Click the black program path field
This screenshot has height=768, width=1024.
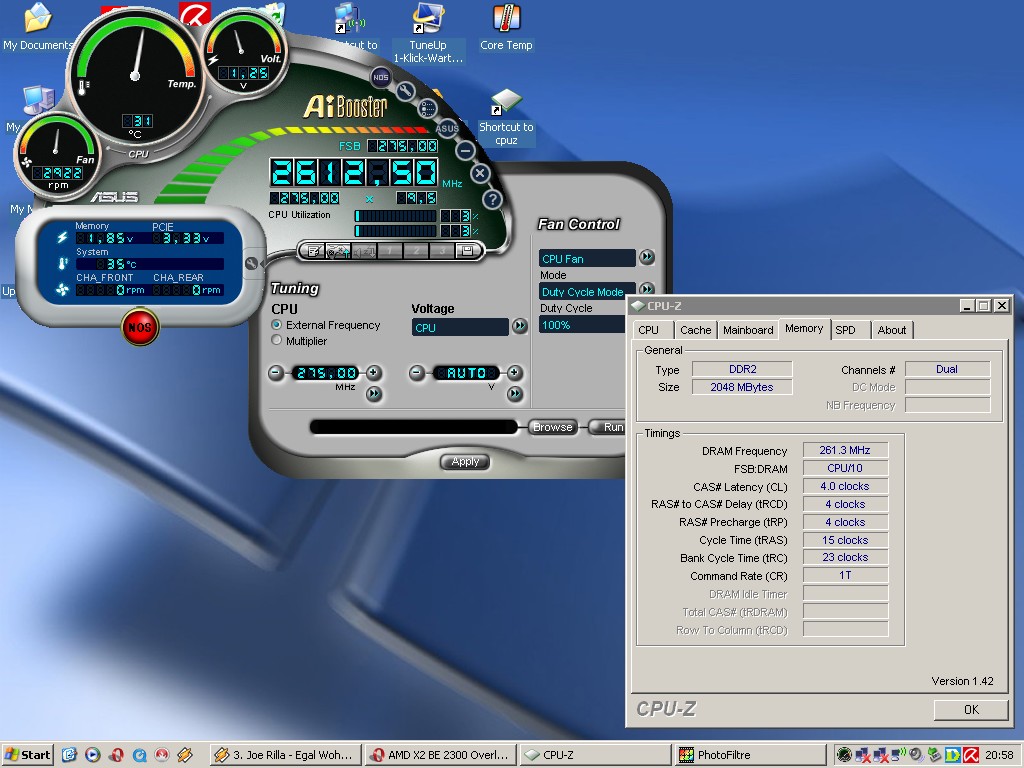tap(413, 427)
